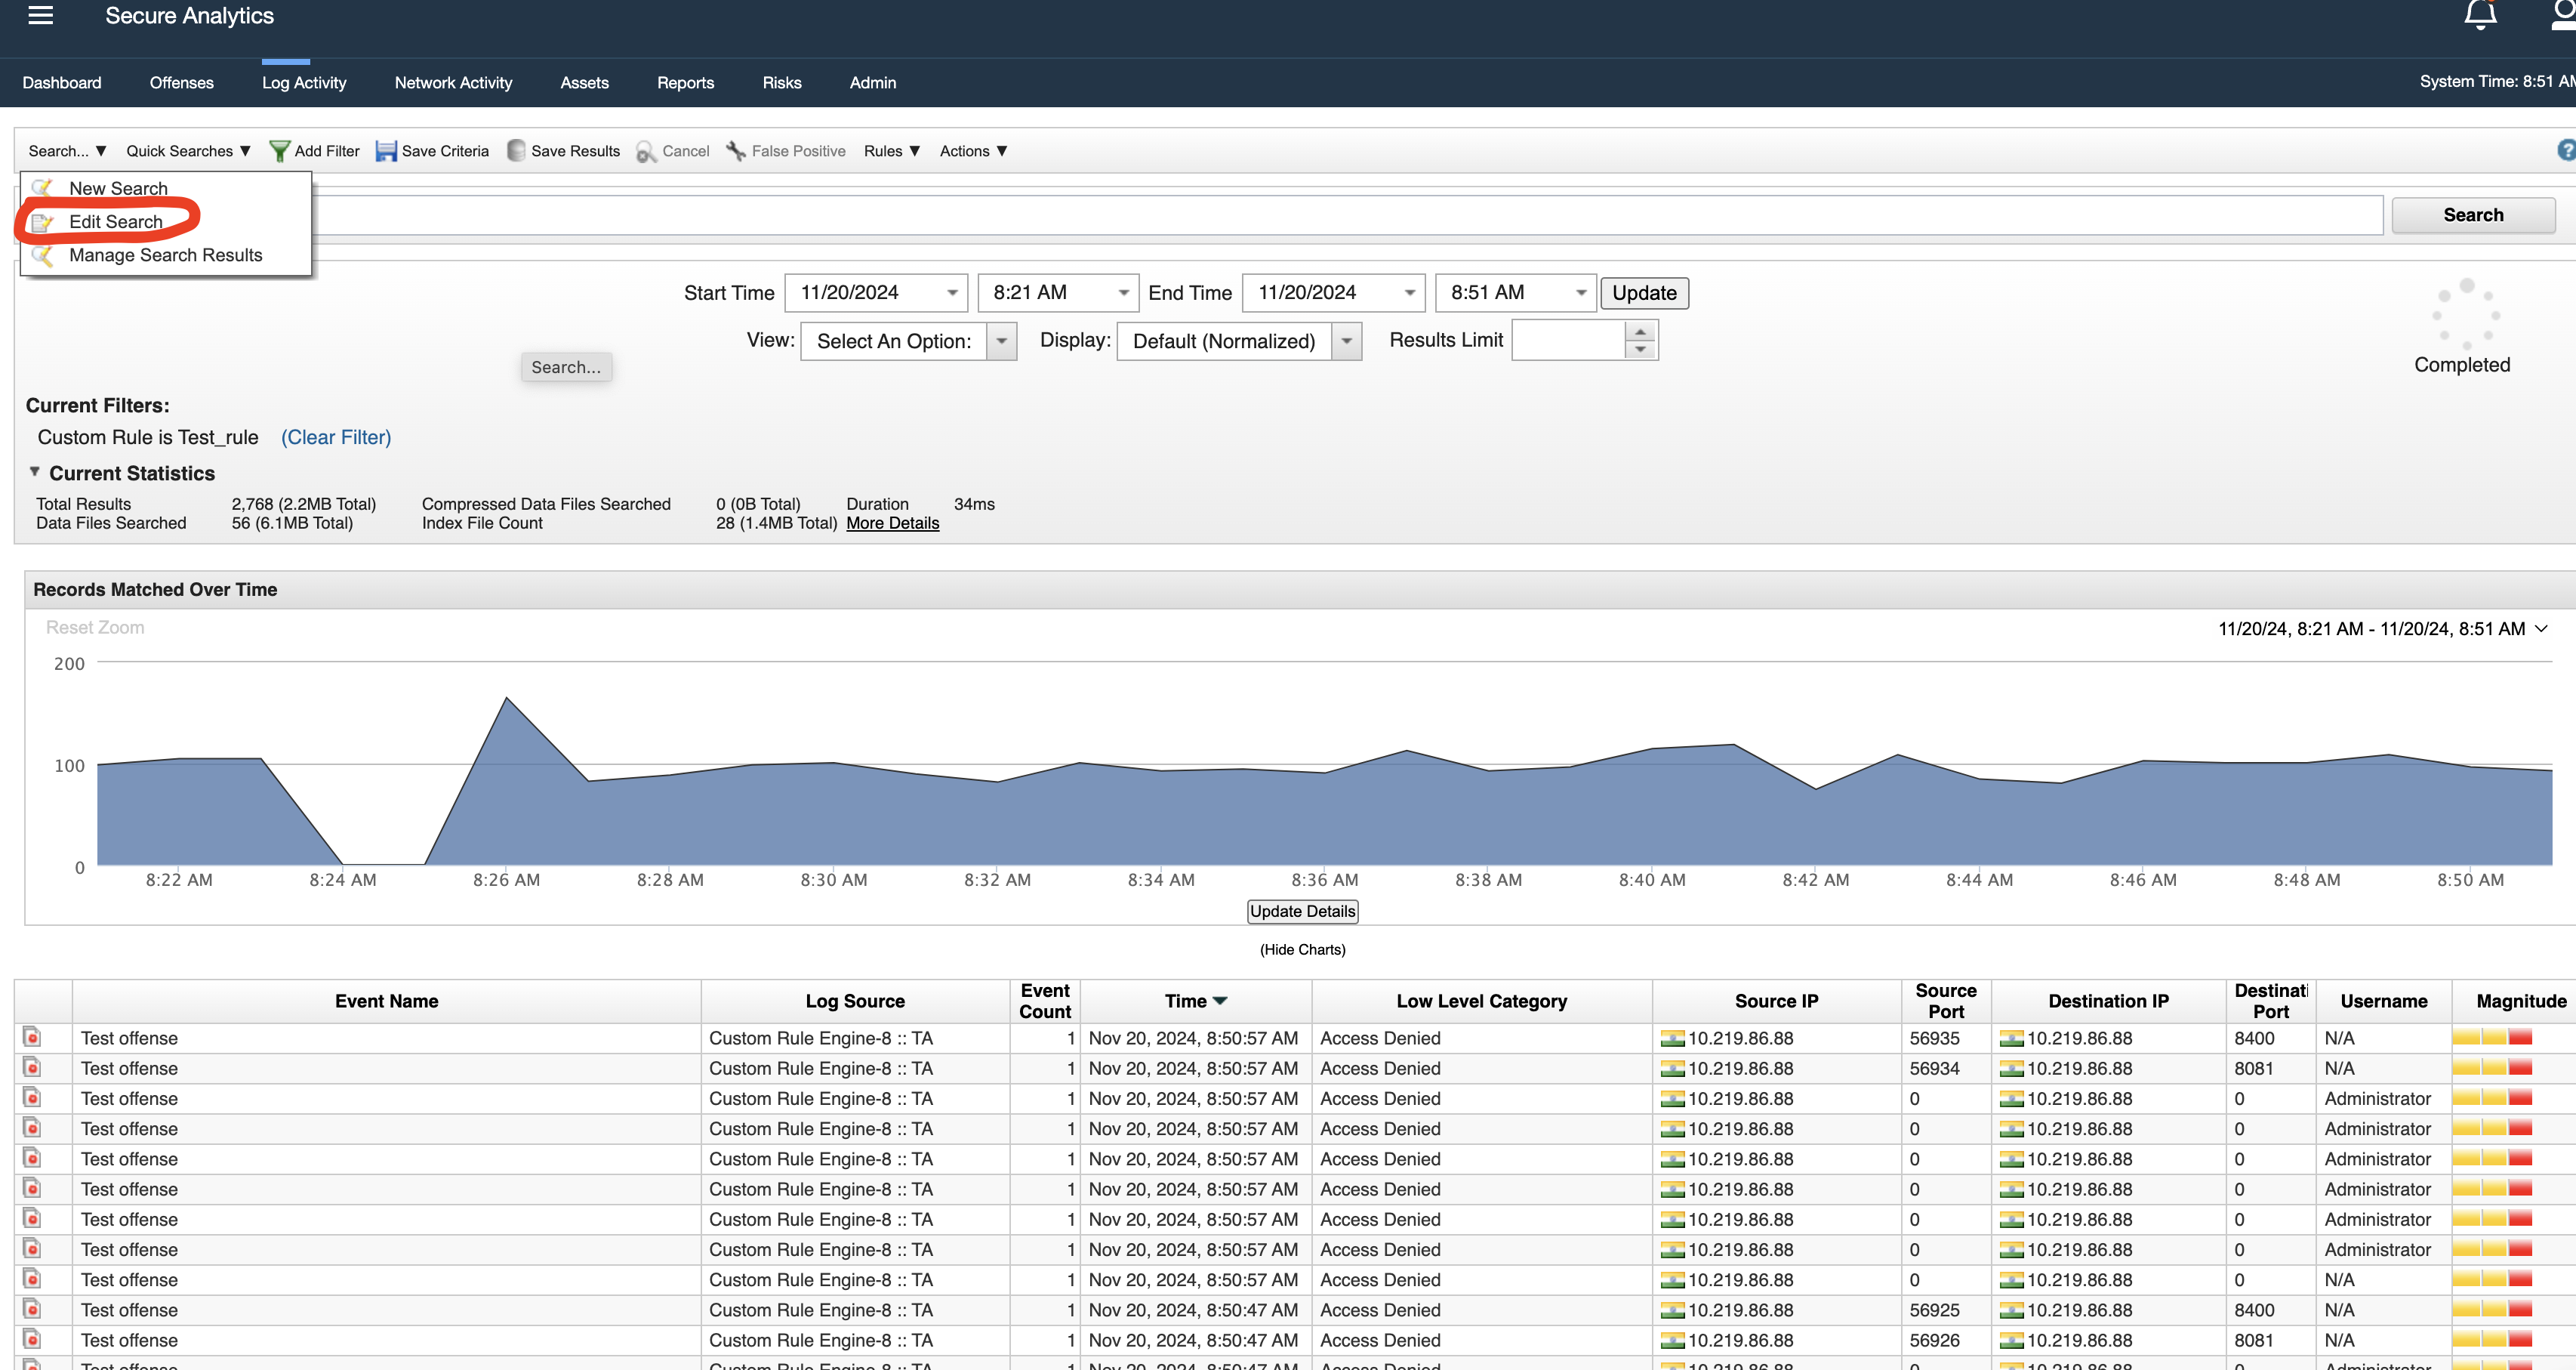Open the Admin tab

(x=873, y=83)
